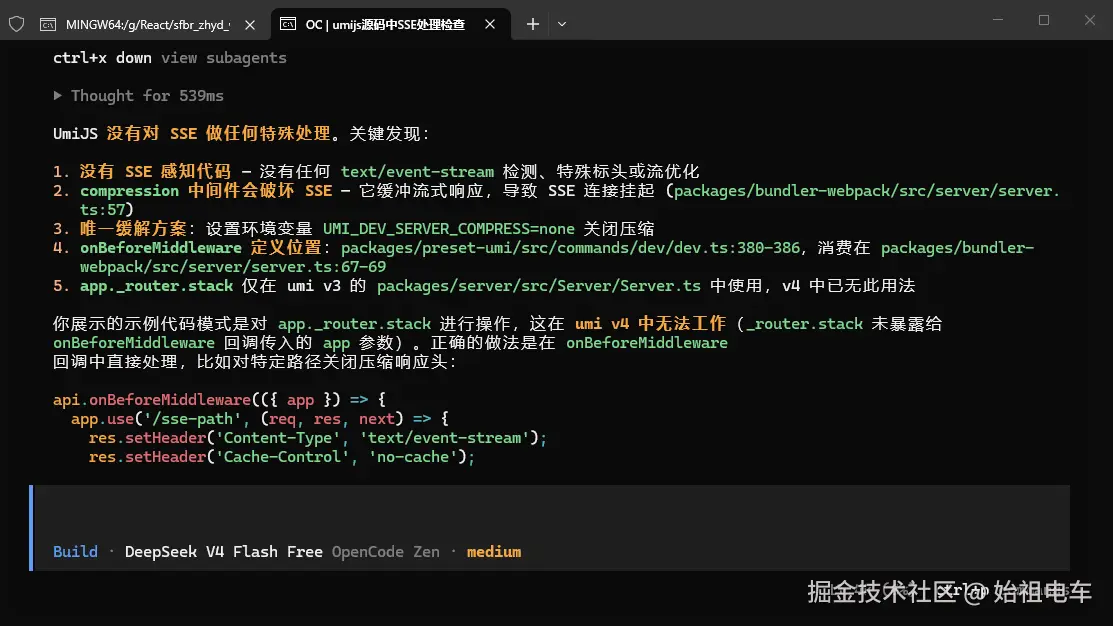Screen dimensions: 1113x626
Task: Click 'compression 中间件会破坏 SSE' heading text
Action: coord(206,190)
